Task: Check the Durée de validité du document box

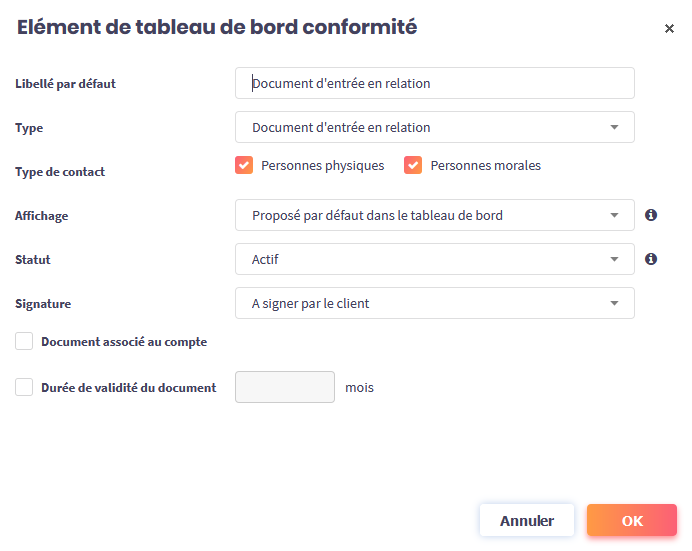Action: point(25,387)
